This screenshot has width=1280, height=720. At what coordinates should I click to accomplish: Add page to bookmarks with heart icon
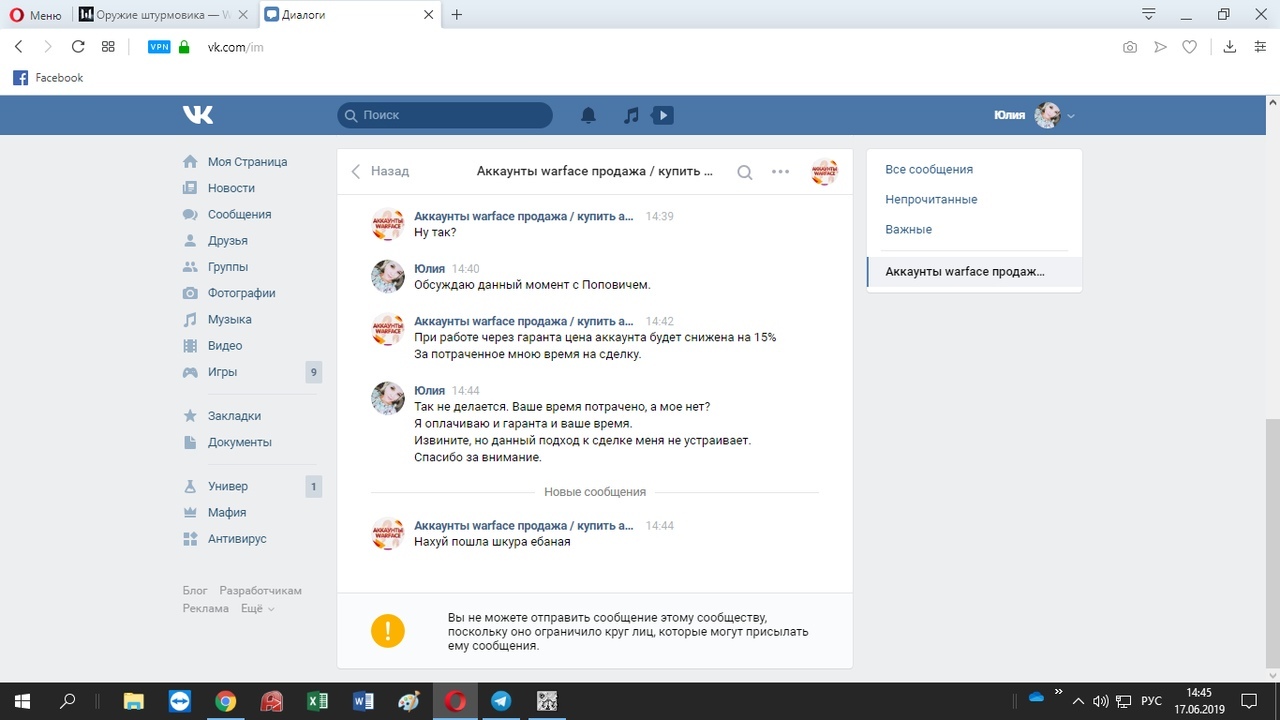click(1189, 47)
